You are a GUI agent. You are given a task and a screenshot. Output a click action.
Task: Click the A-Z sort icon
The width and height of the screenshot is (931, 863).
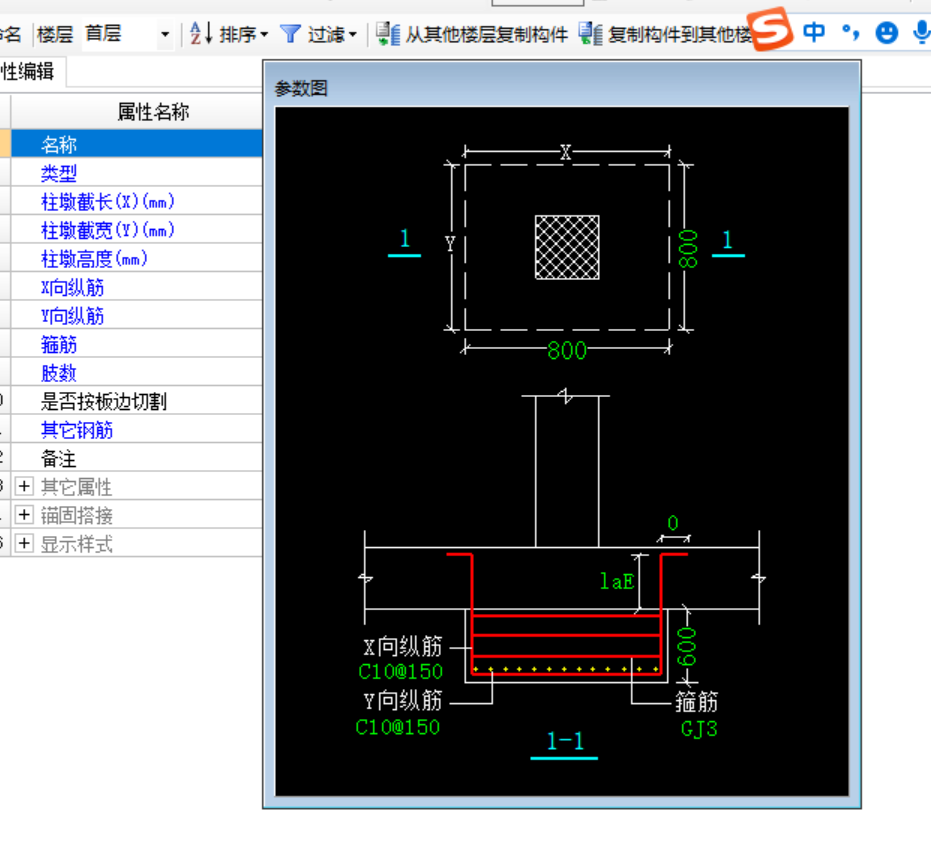201,33
